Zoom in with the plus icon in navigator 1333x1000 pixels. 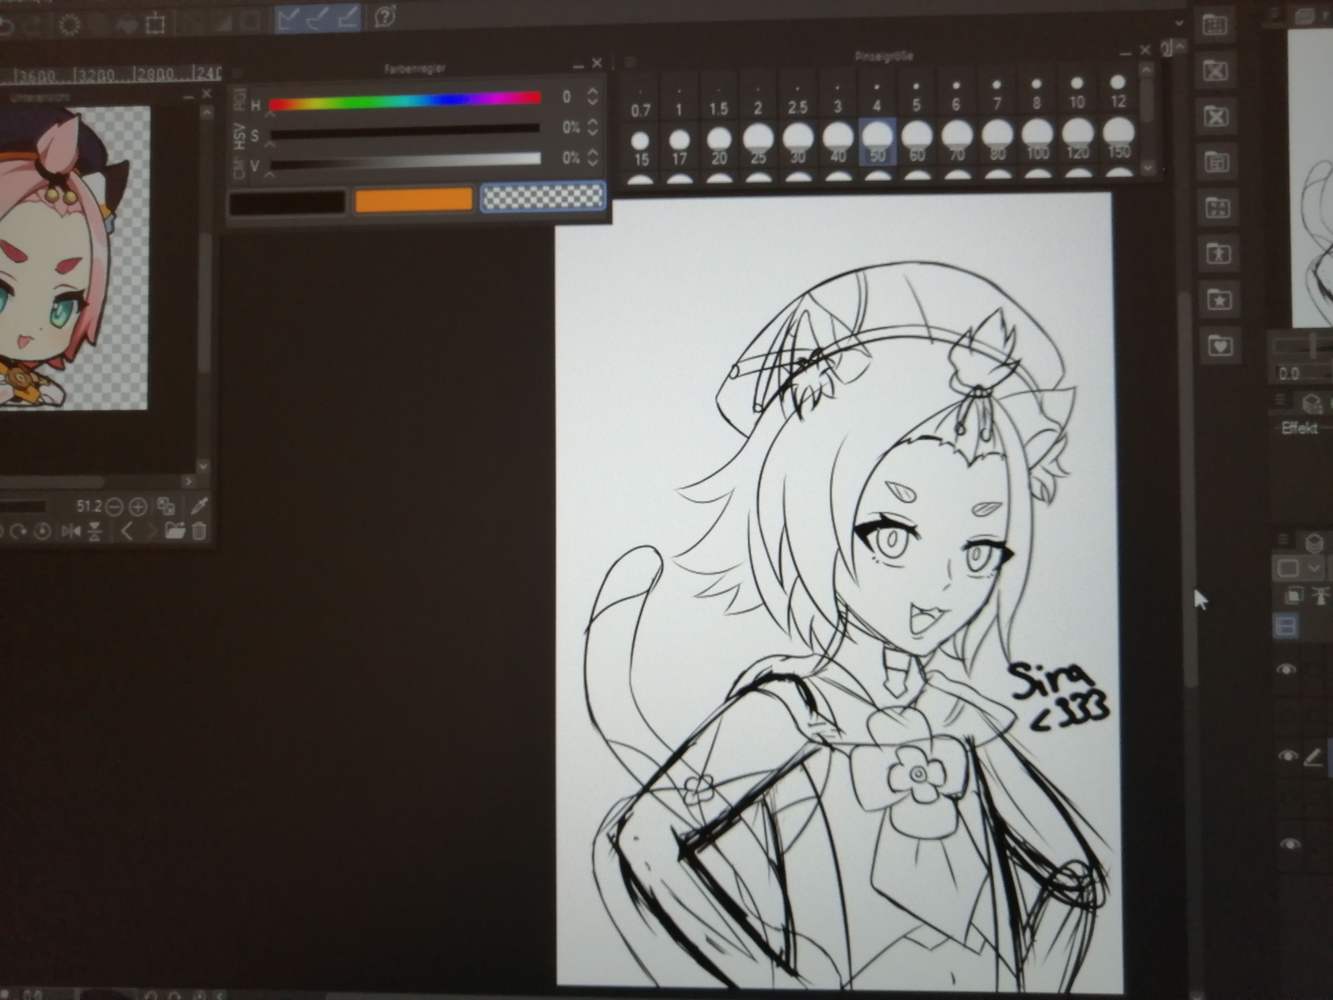tap(137, 506)
